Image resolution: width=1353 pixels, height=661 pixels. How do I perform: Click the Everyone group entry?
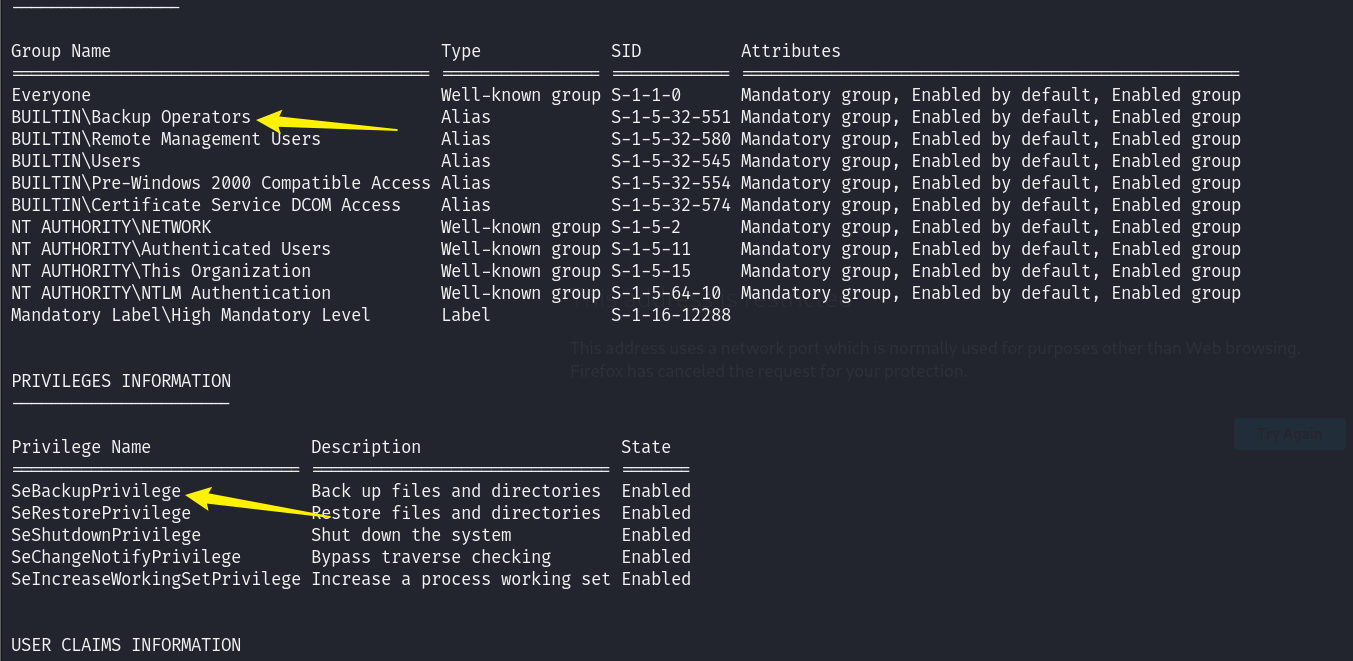[x=51, y=95]
